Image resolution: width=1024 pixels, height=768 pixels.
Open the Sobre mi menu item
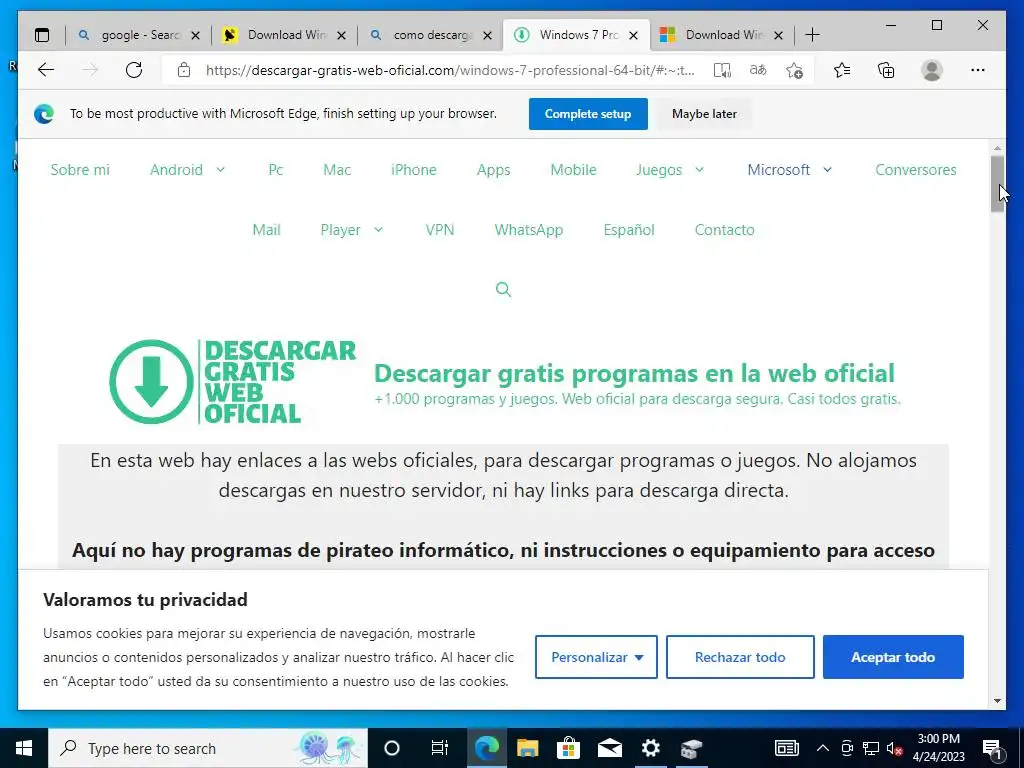80,170
